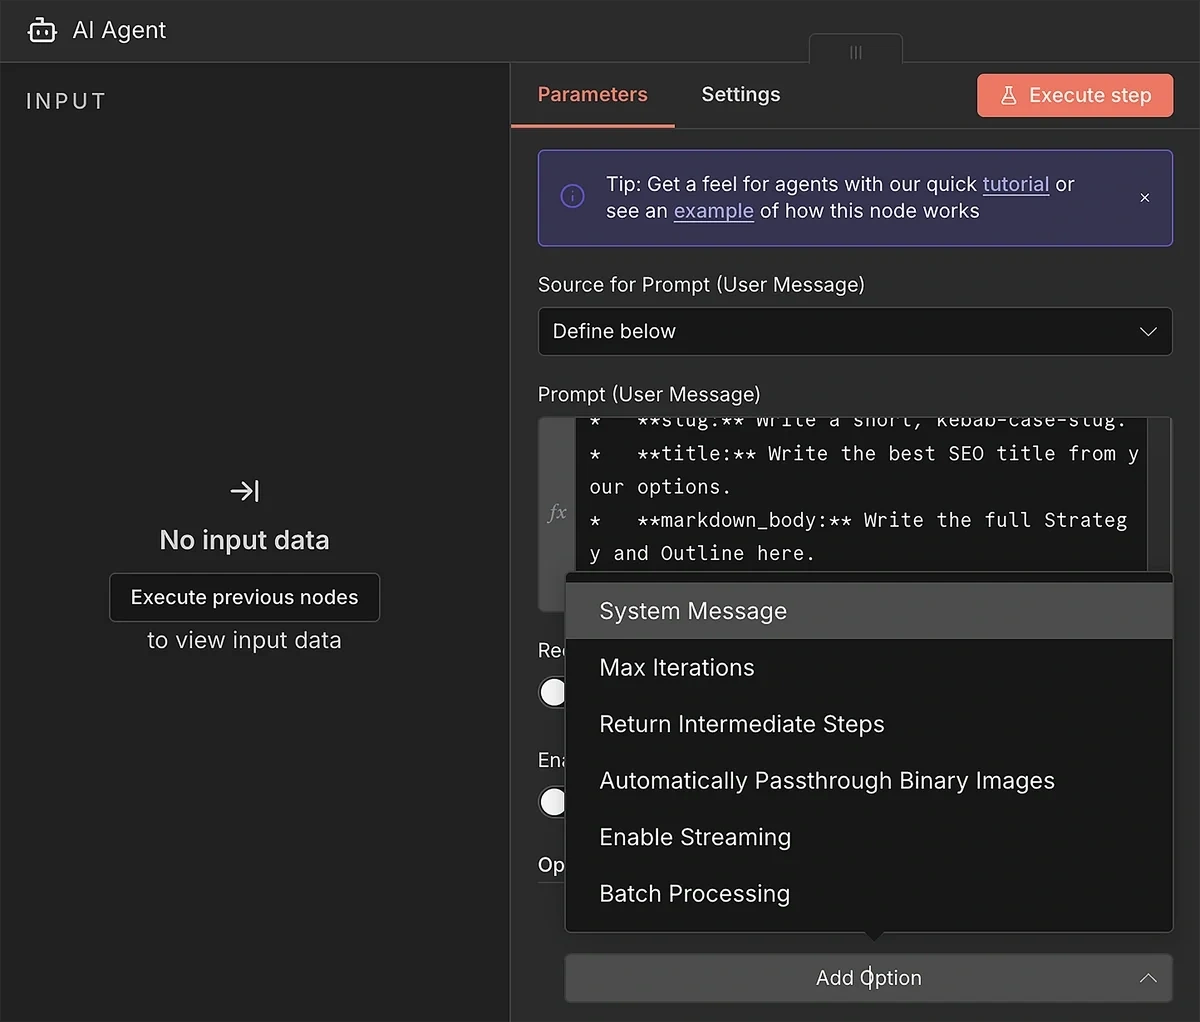Click the info icon in the tip banner
This screenshot has width=1200, height=1022.
(x=572, y=197)
